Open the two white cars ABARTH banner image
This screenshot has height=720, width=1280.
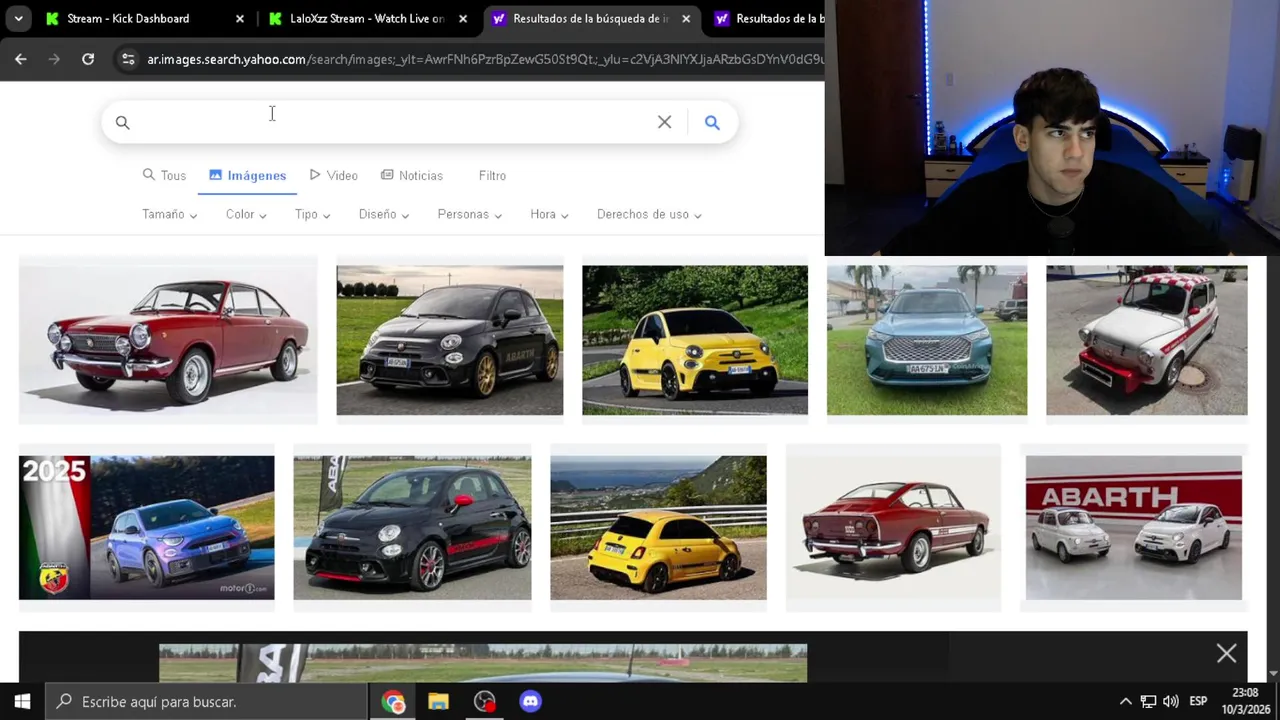tap(1134, 527)
